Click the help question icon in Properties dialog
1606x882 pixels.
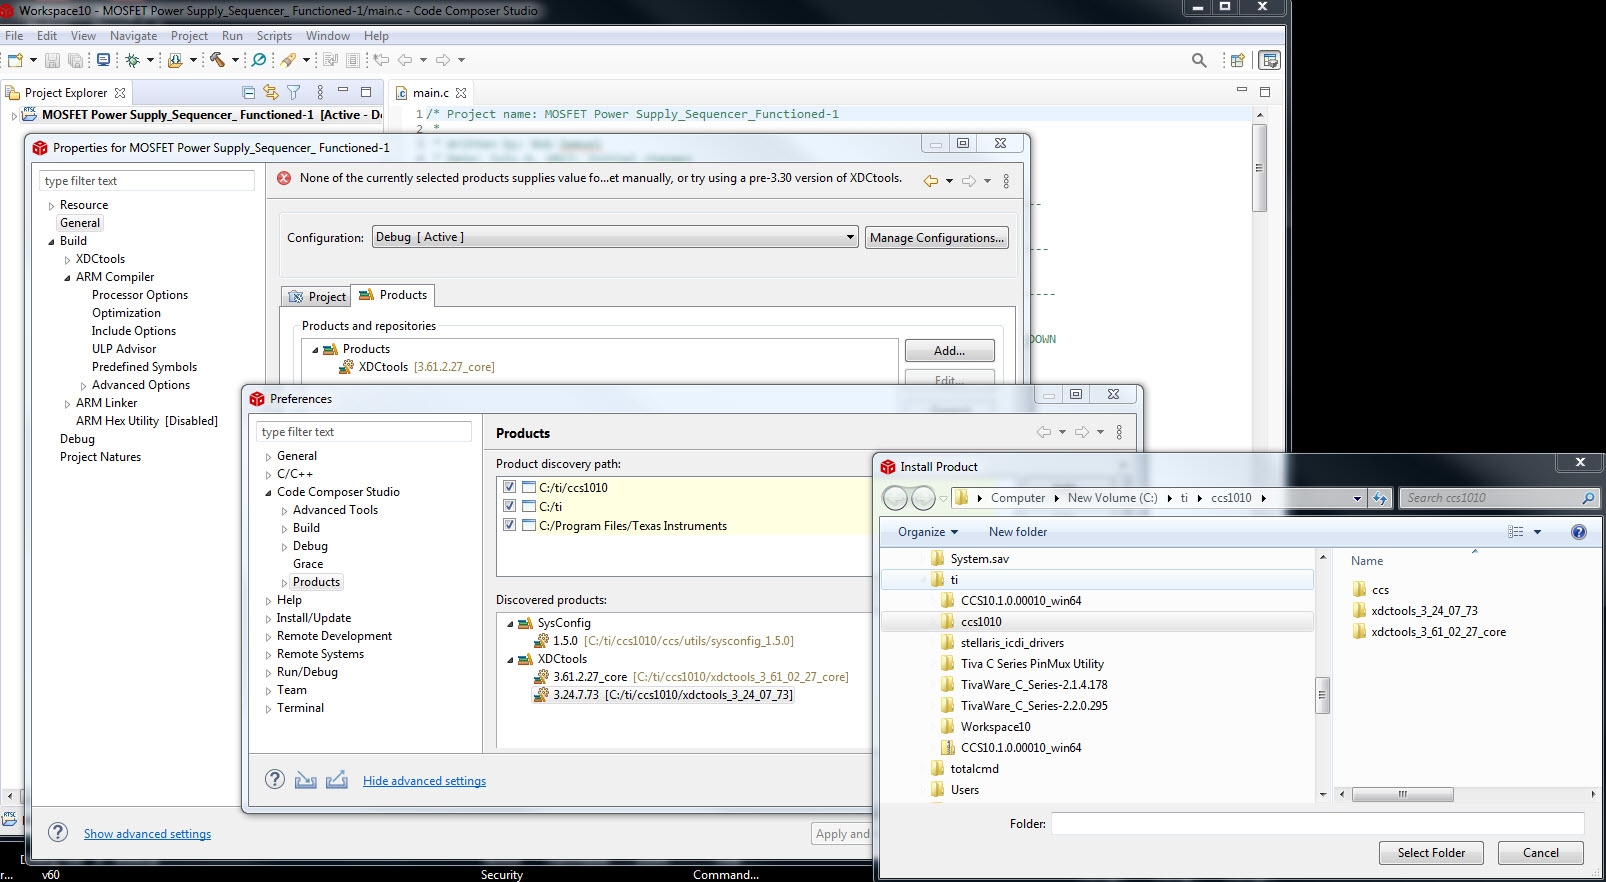click(x=58, y=832)
